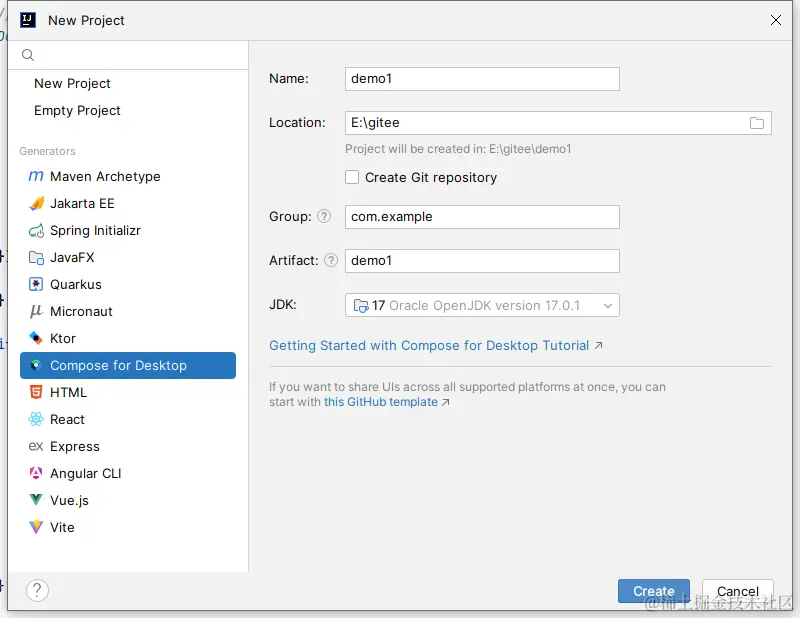
Task: Choose the React generator
Action: point(128,419)
